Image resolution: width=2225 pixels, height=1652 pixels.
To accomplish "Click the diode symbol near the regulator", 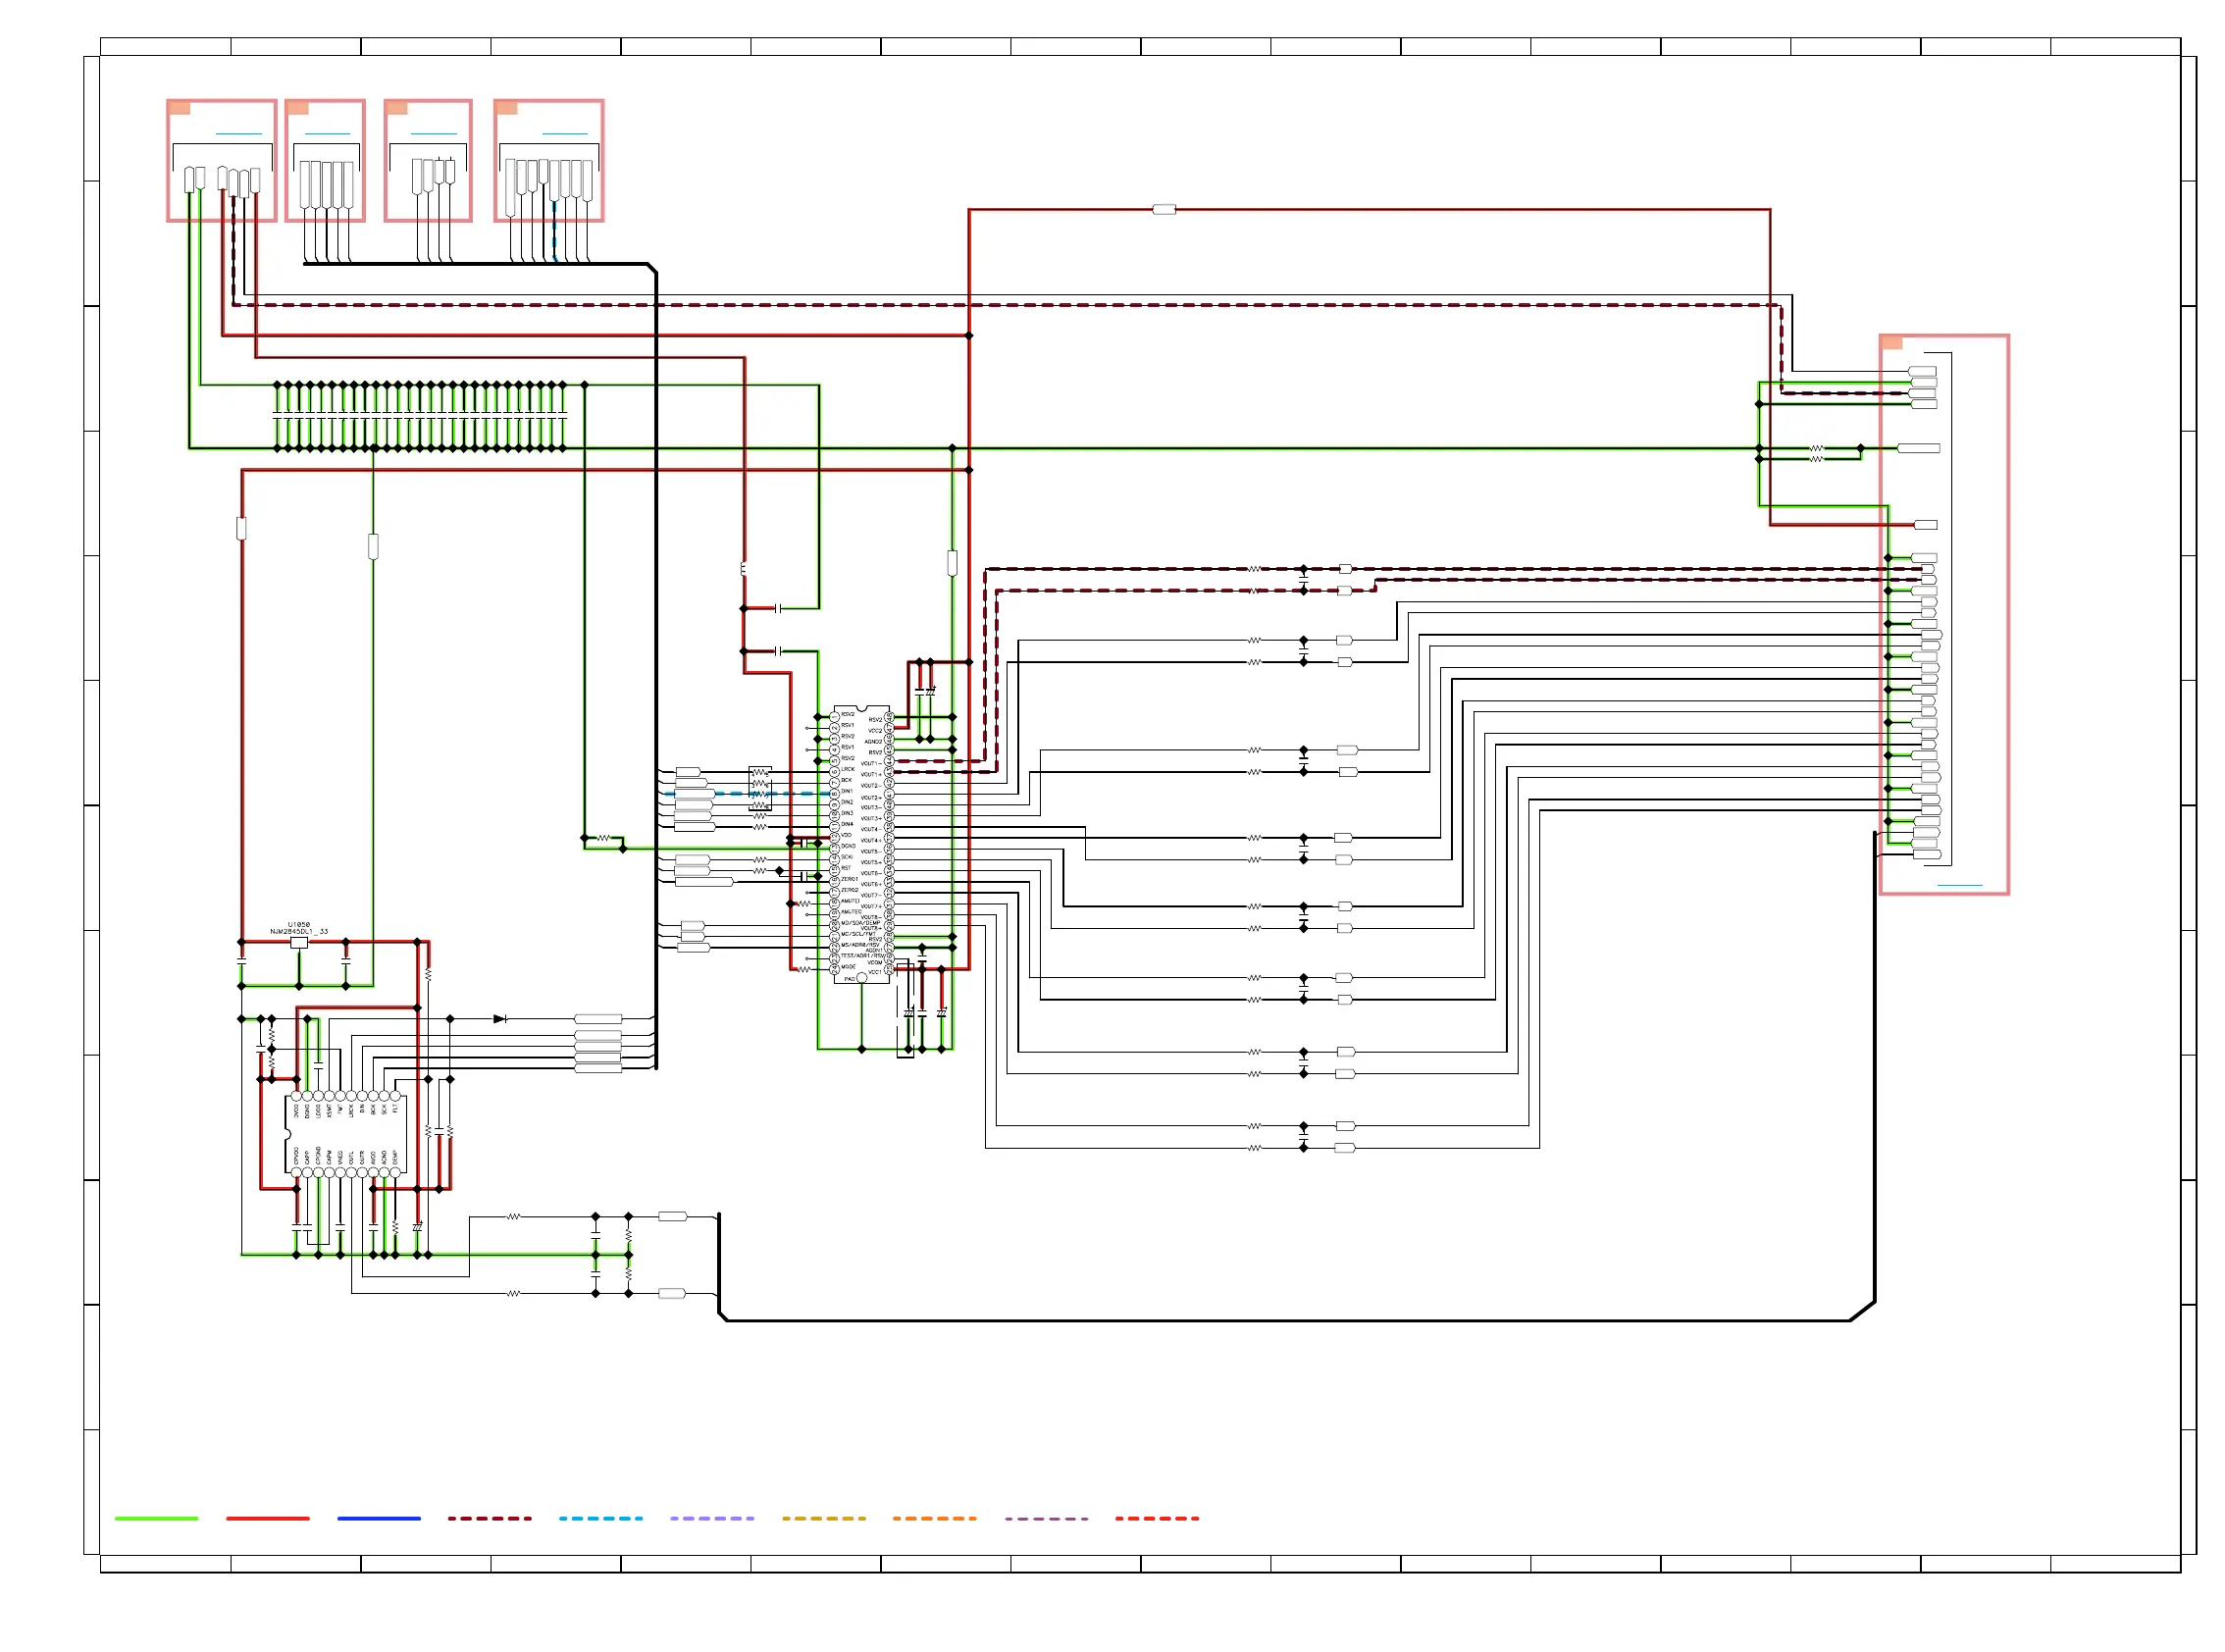I will [x=500, y=1019].
